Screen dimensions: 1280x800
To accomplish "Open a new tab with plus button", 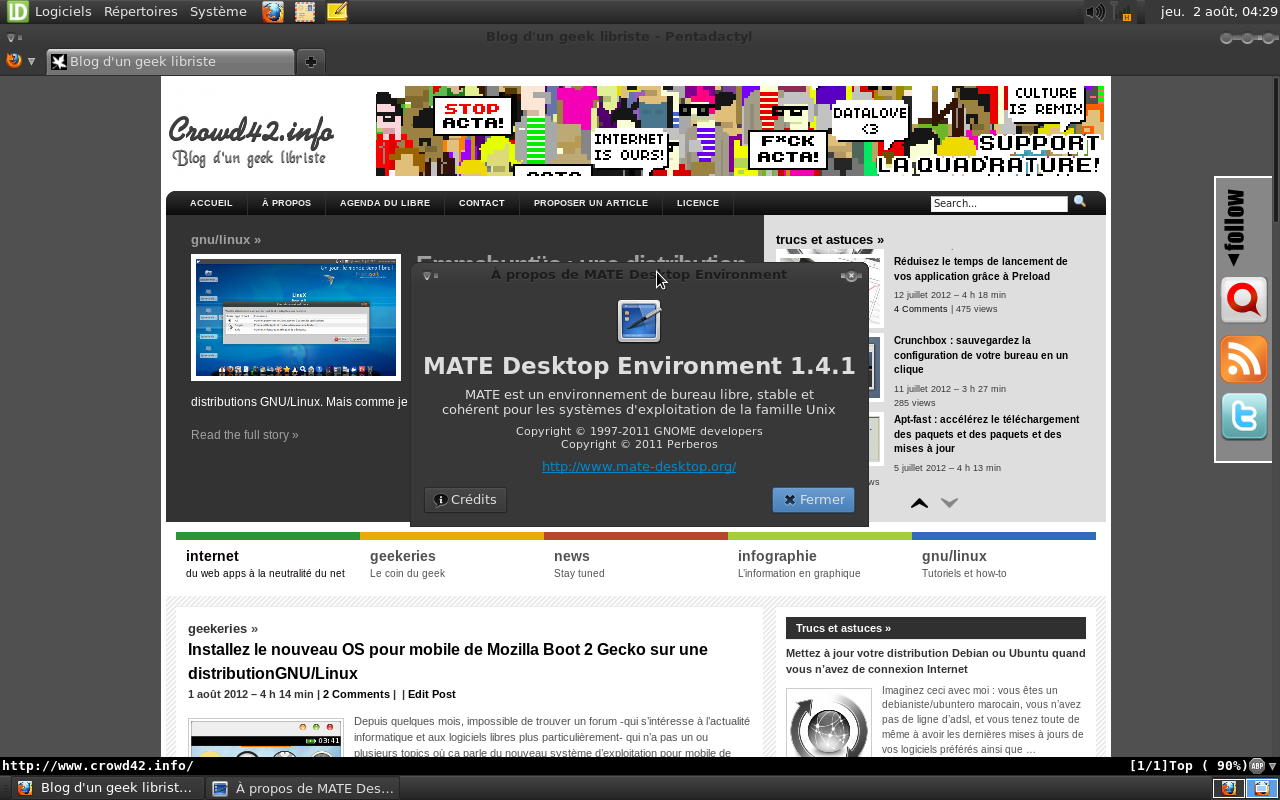I will [311, 62].
